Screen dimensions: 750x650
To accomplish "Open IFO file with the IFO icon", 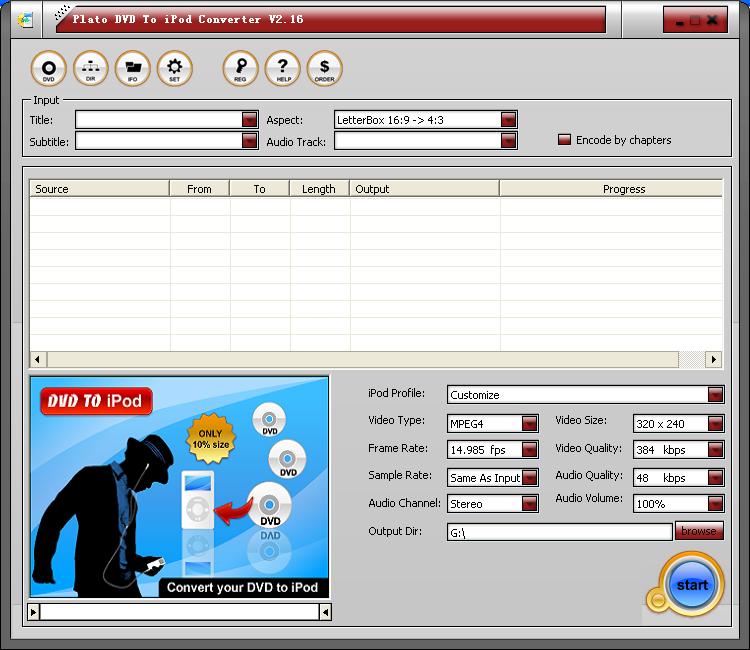I will pyautogui.click(x=132, y=68).
